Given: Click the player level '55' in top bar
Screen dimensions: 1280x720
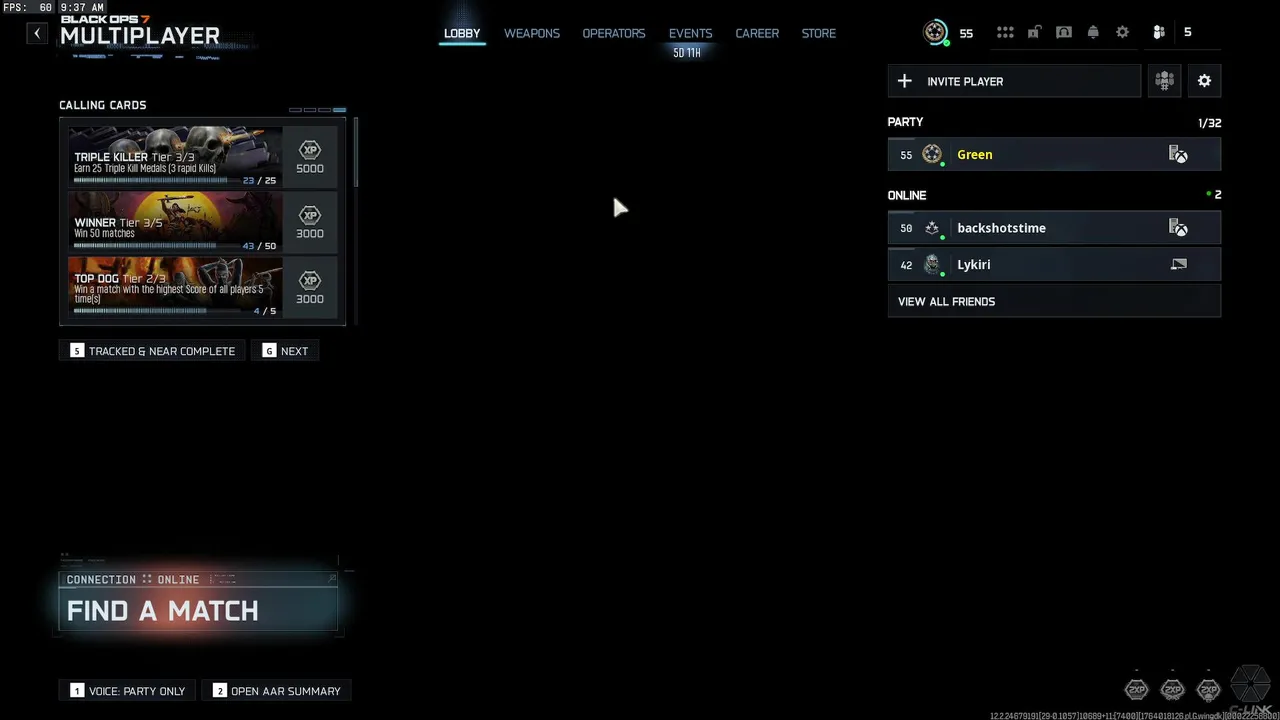Looking at the screenshot, I should 966,33.
